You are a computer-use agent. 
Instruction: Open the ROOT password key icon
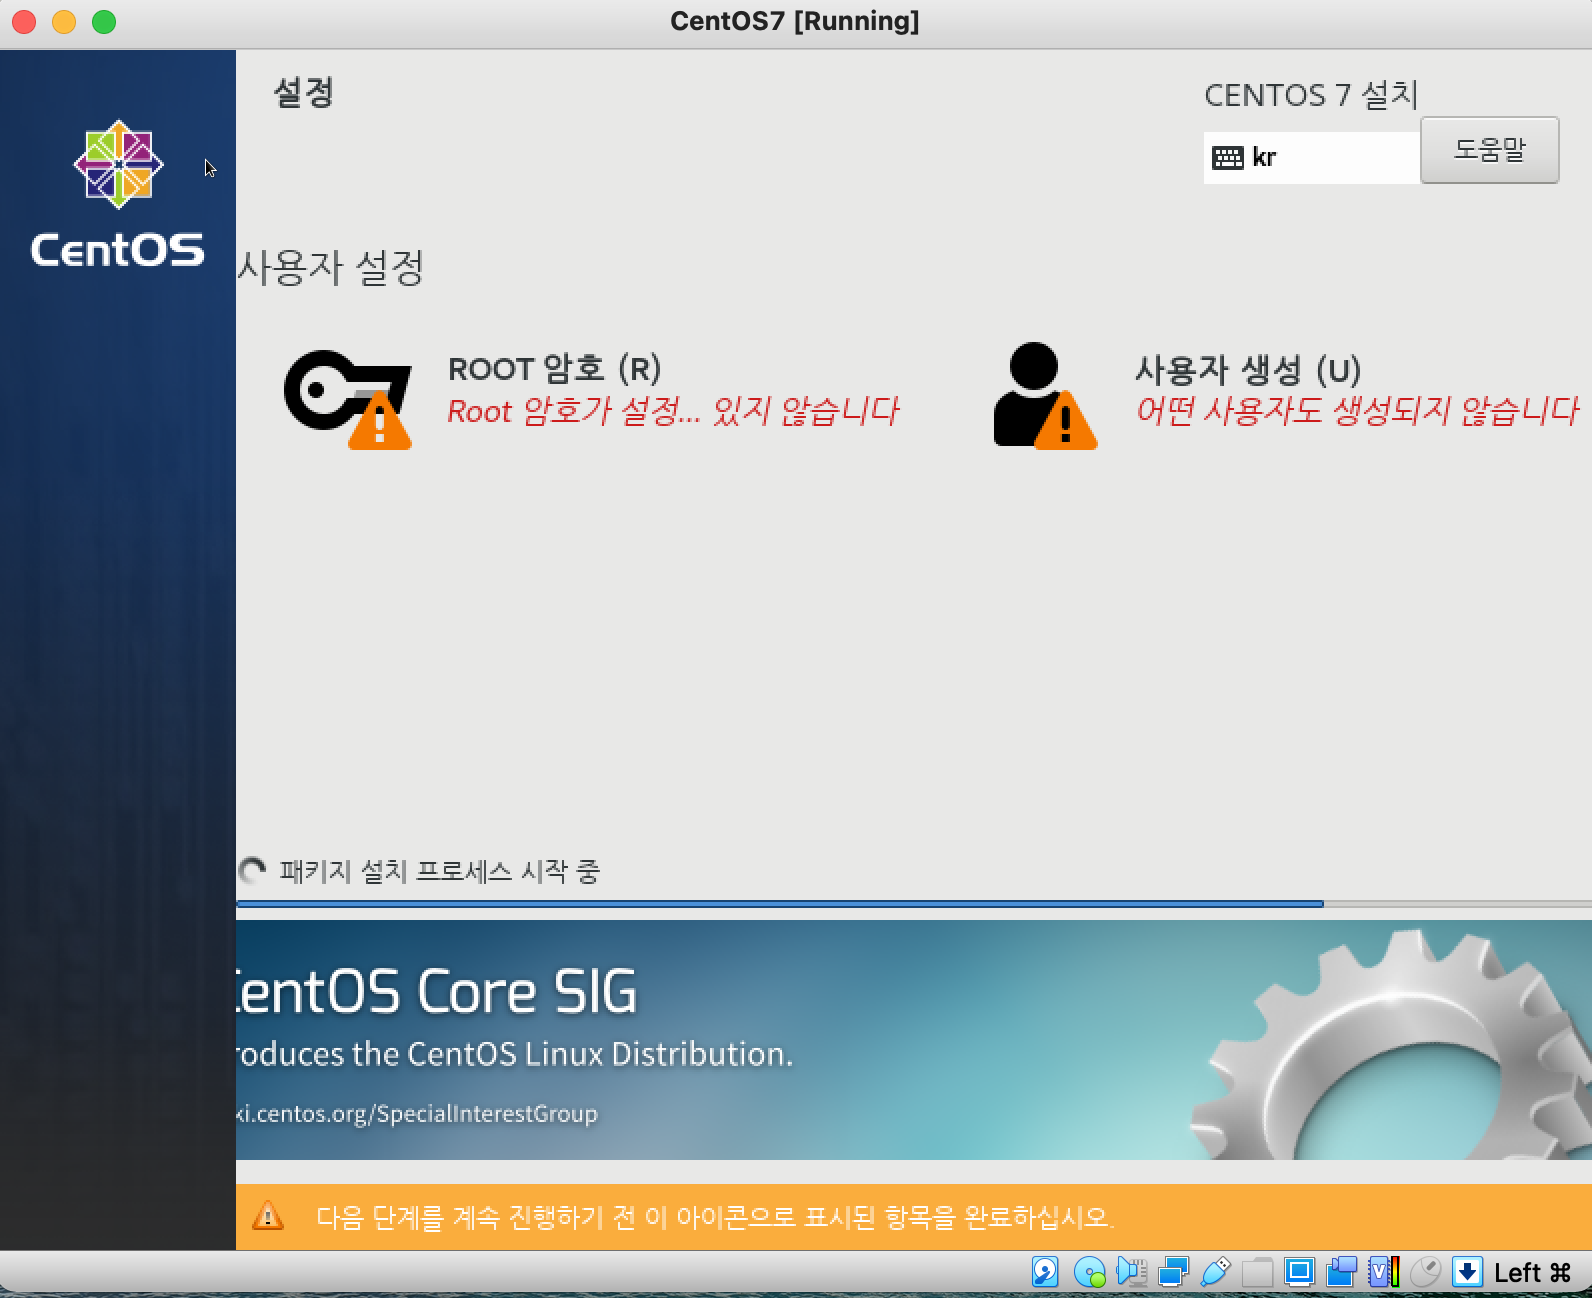pyautogui.click(x=347, y=399)
